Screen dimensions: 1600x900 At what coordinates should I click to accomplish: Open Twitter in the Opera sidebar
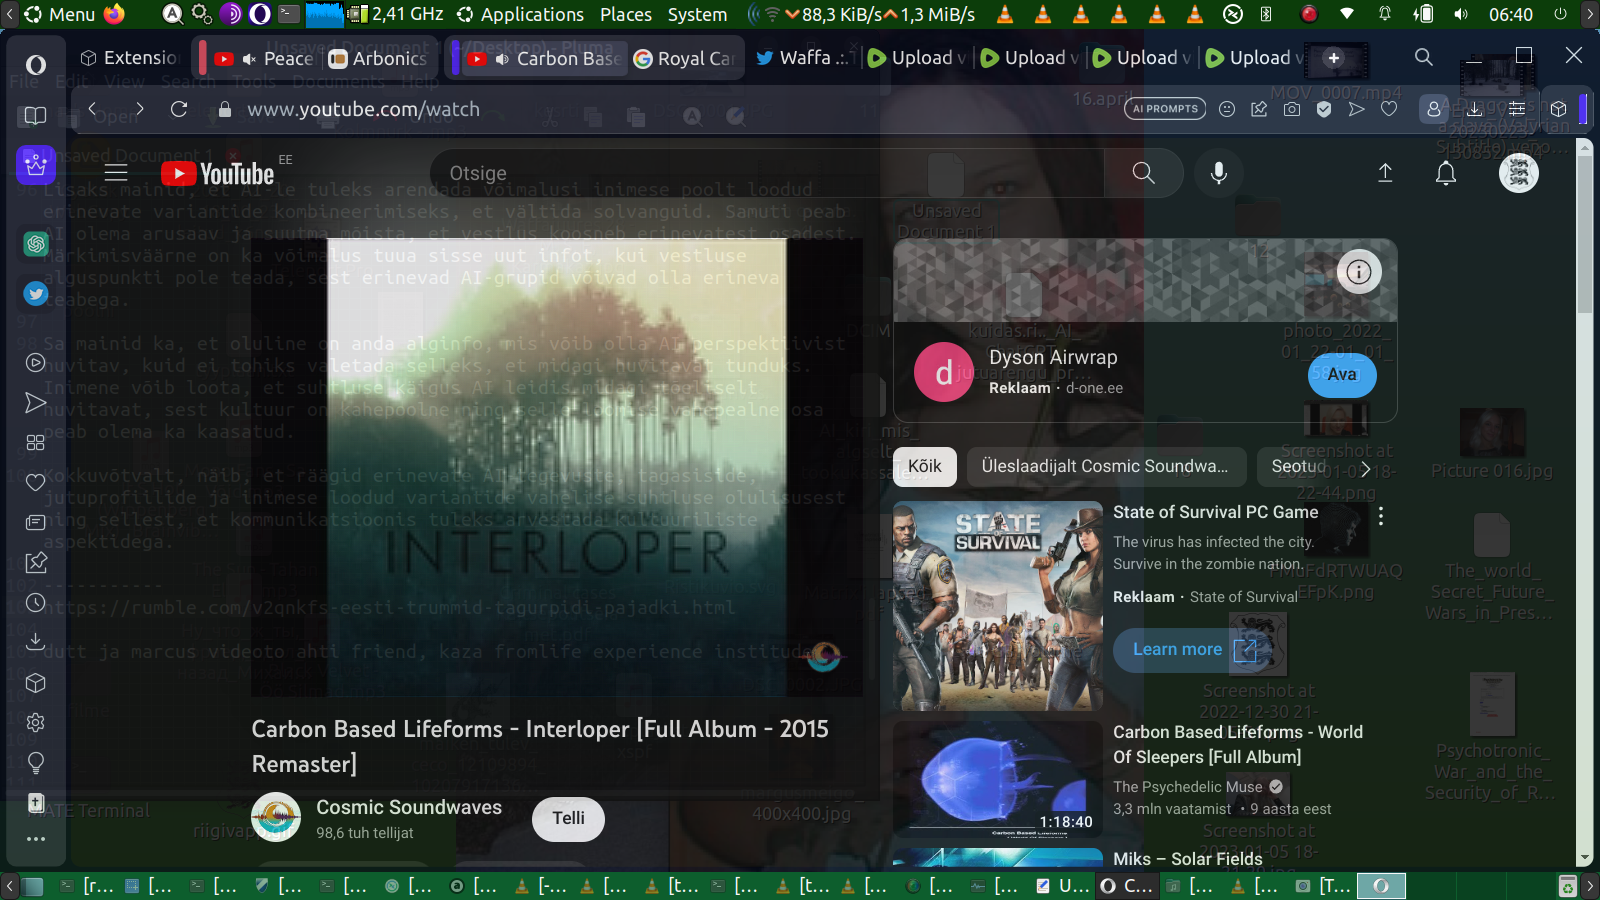(36, 293)
